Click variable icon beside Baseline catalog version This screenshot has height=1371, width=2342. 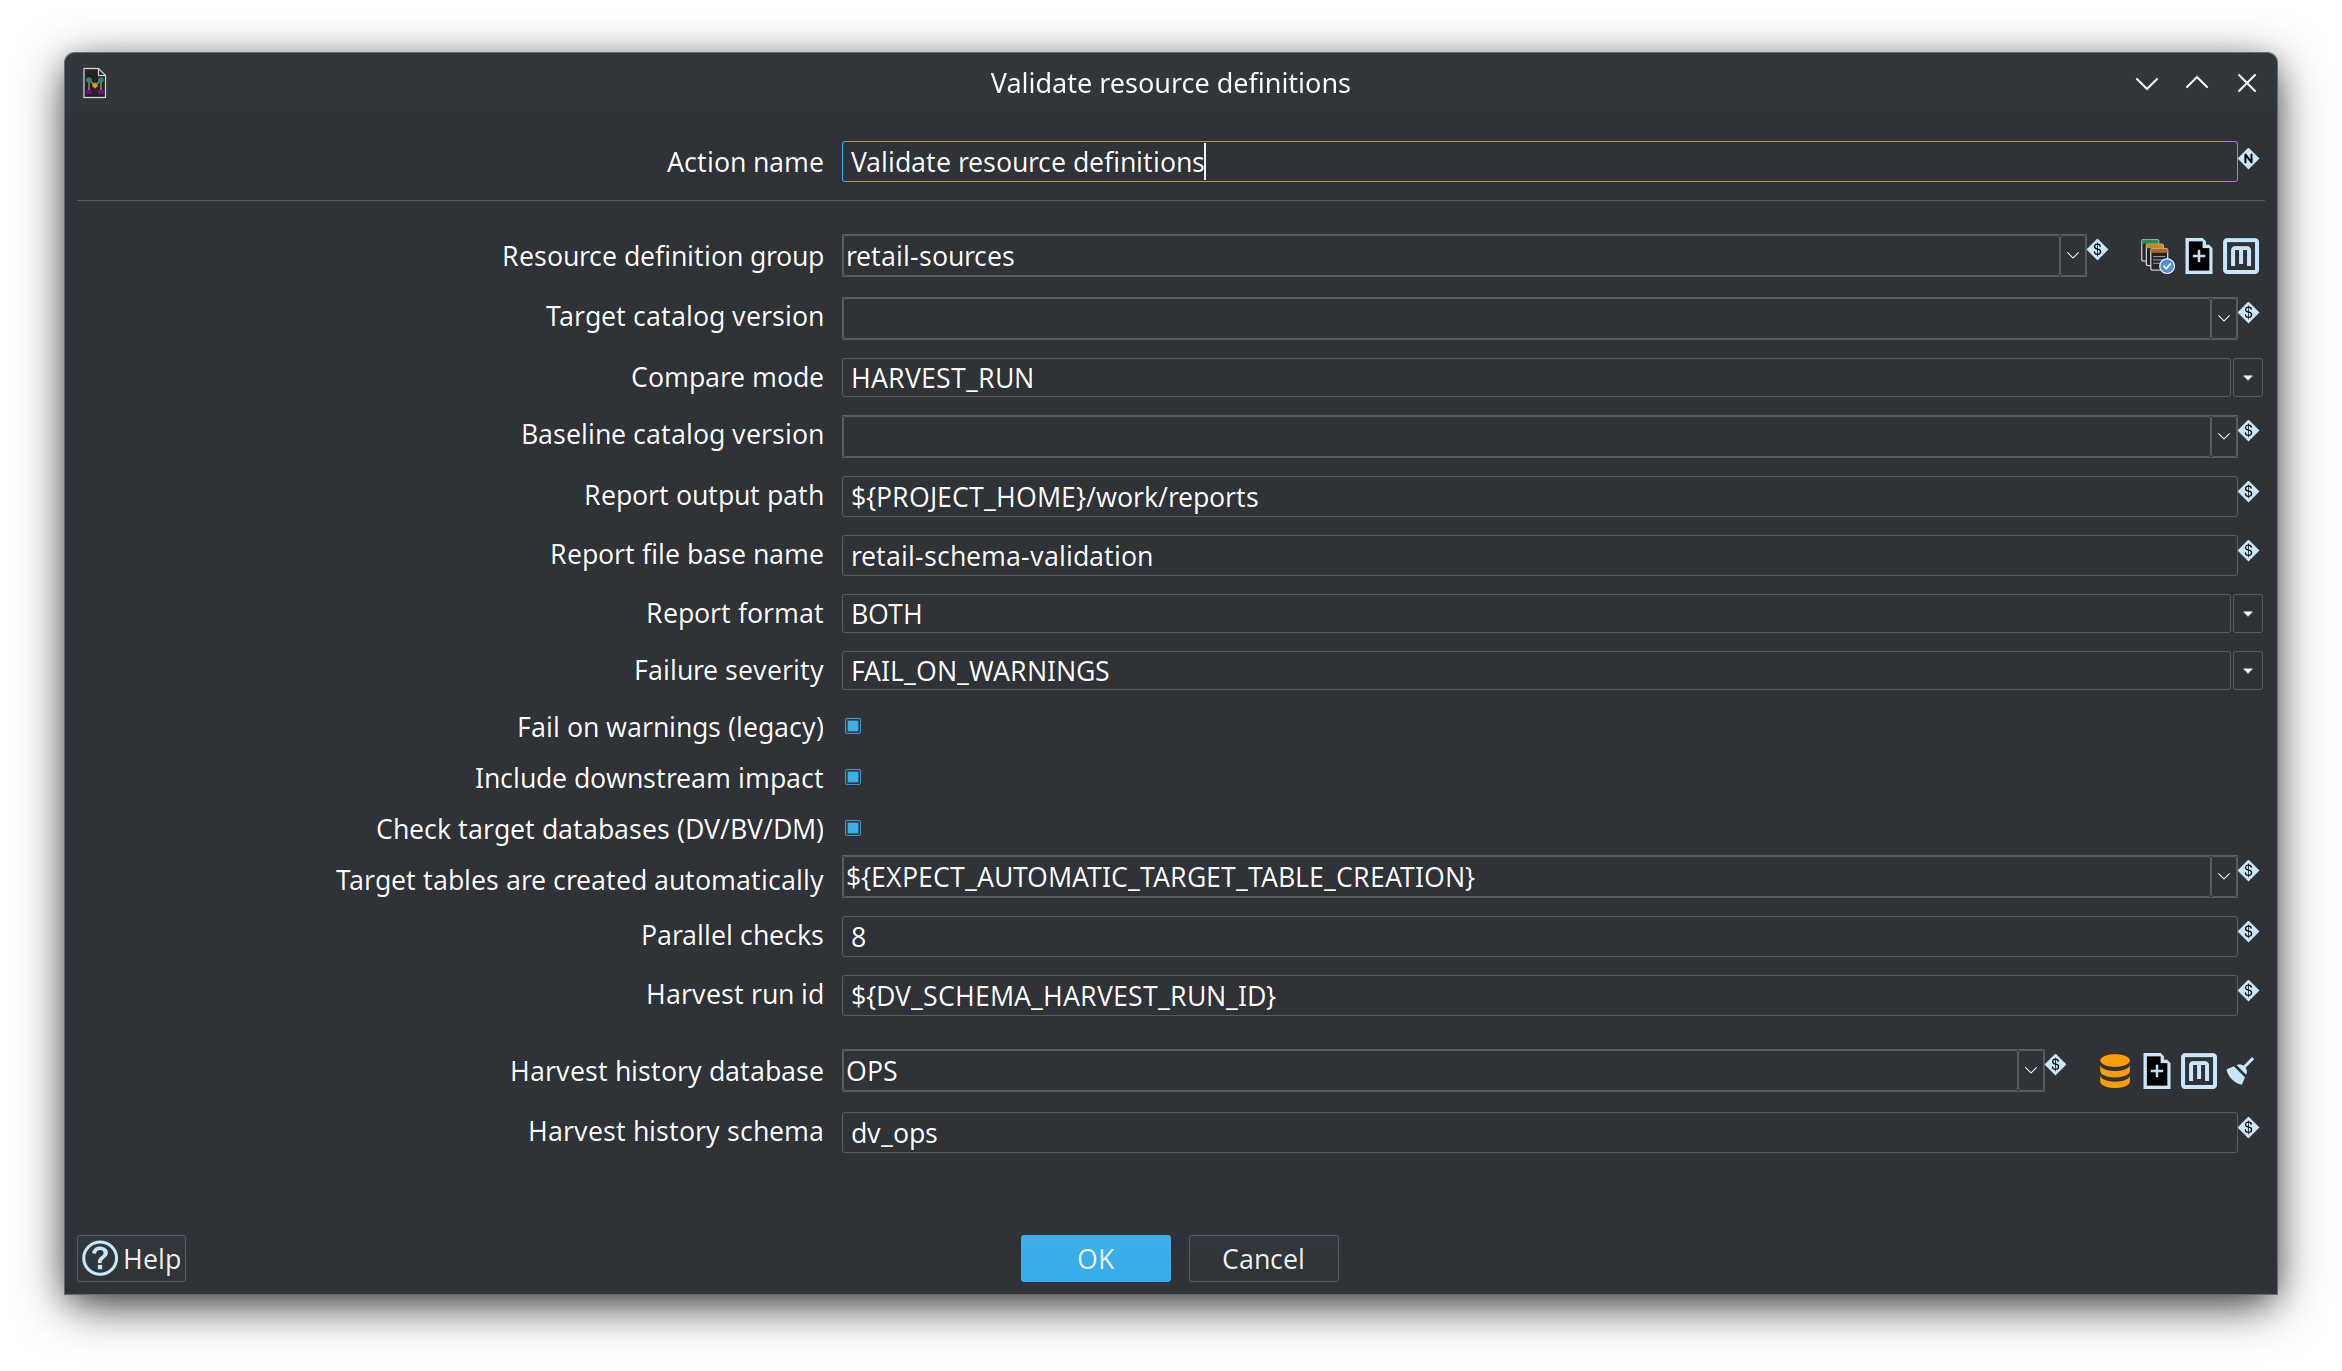click(x=2248, y=431)
